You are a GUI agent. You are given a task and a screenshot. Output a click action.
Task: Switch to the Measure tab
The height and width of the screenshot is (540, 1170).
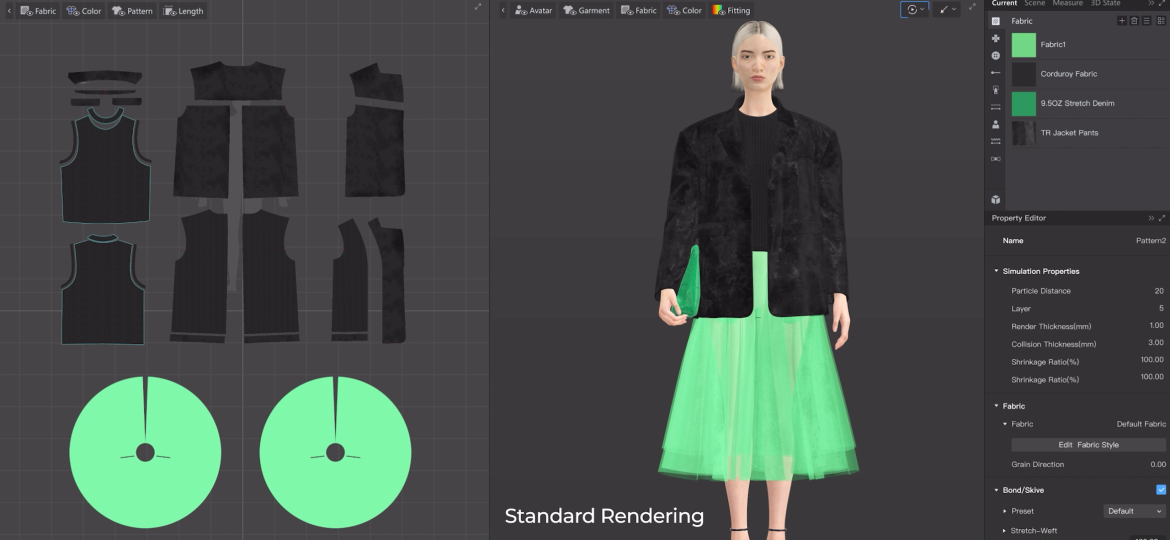[x=1068, y=4]
